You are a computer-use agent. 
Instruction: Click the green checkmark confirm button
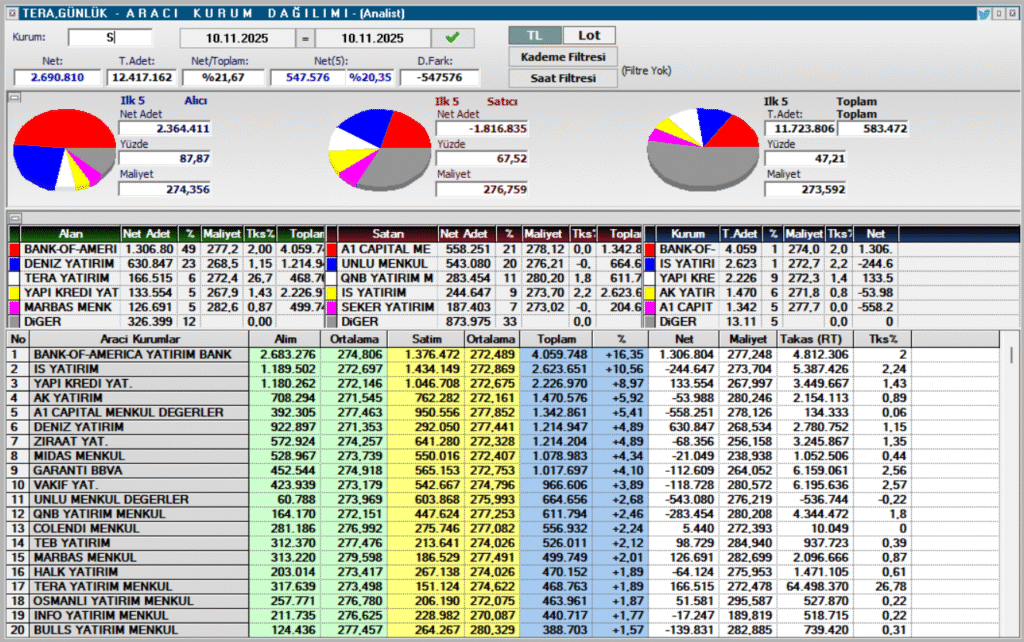452,38
